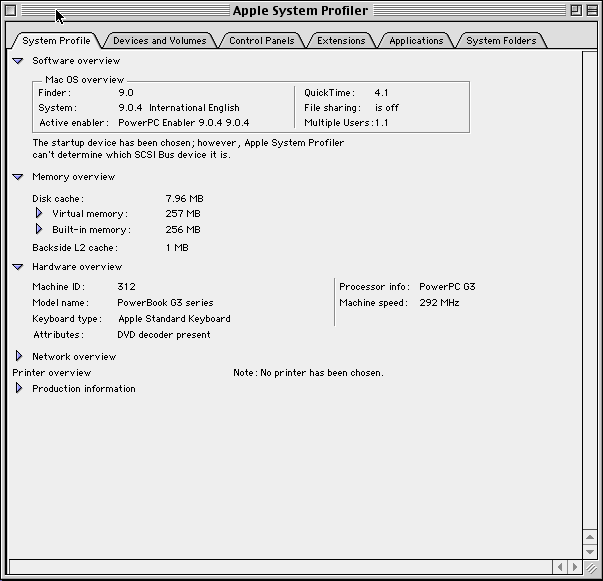Click 'Note: No printer has been chosen.' text
This screenshot has width=603, height=581.
point(308,373)
